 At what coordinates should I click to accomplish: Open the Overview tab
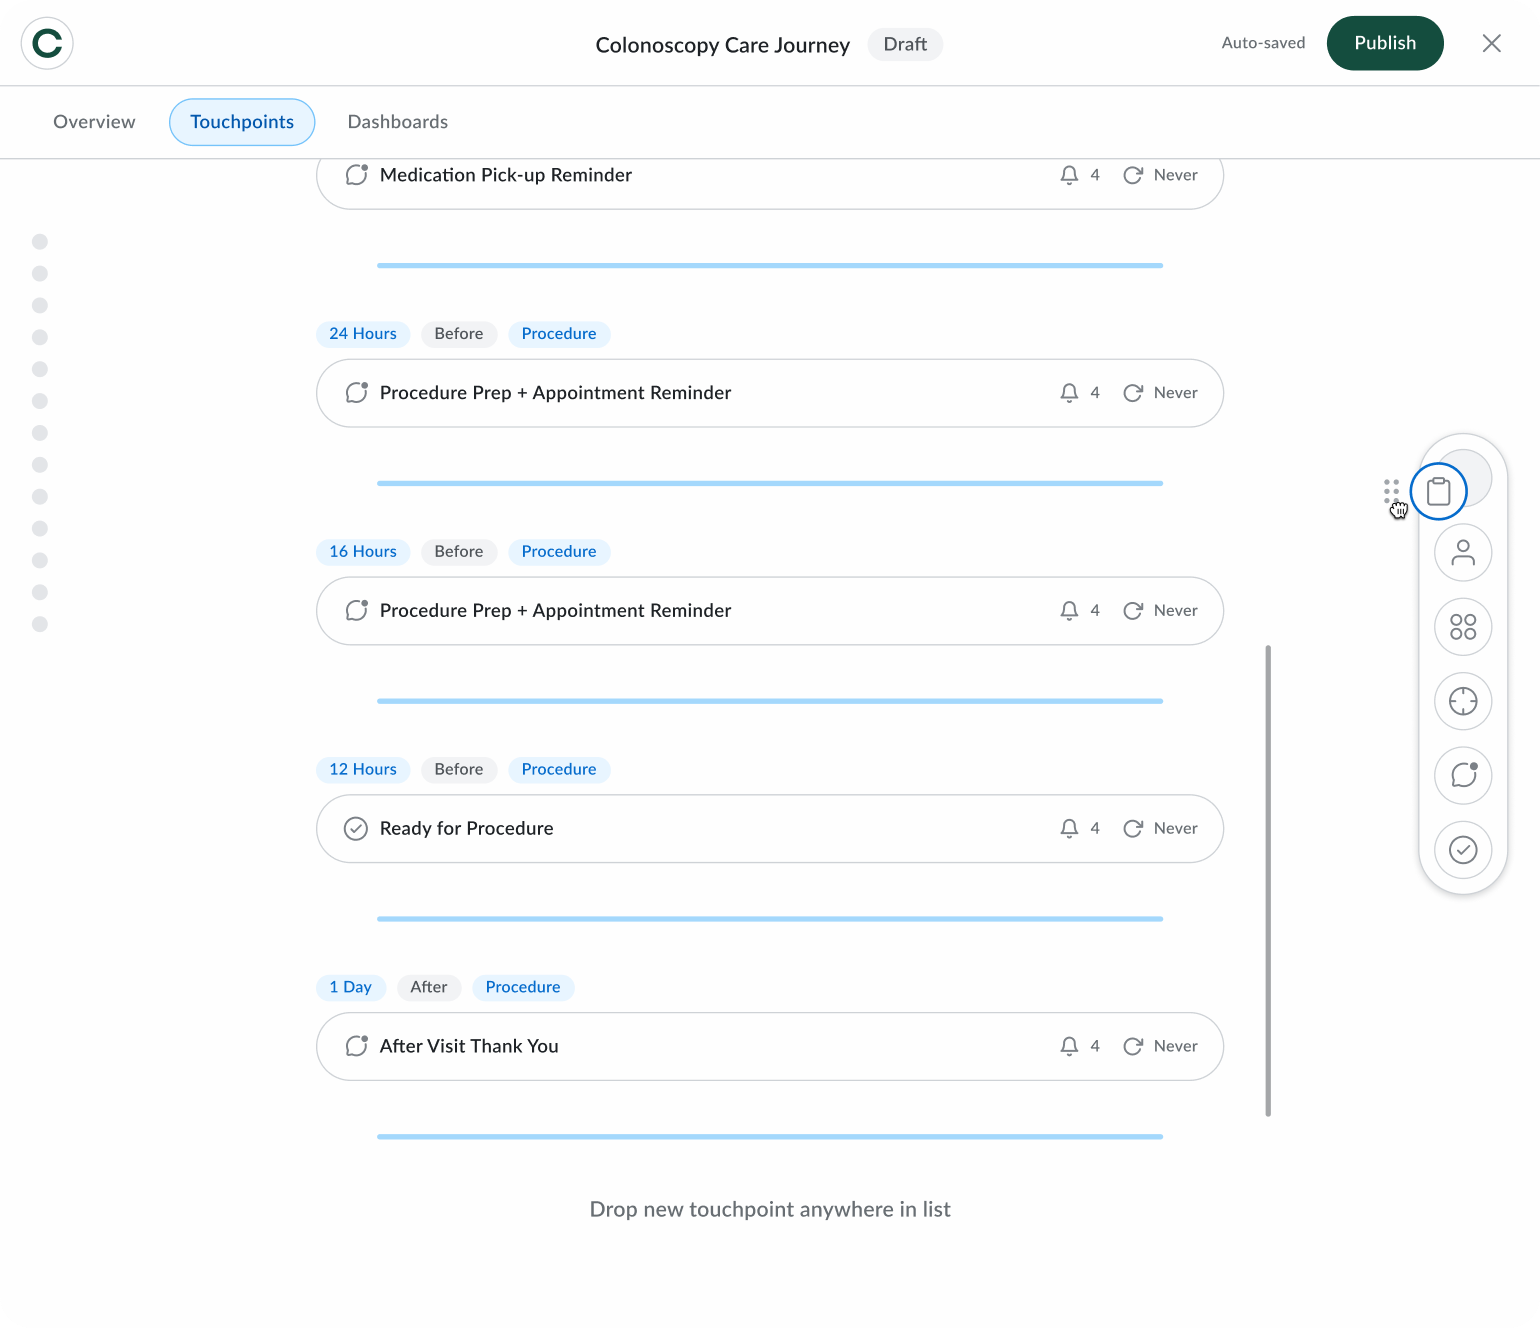coord(94,122)
